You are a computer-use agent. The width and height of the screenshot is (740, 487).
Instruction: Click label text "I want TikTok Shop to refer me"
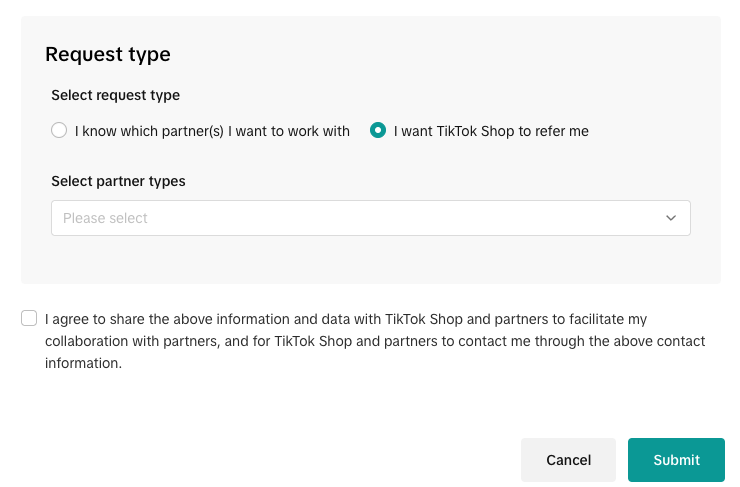[491, 131]
